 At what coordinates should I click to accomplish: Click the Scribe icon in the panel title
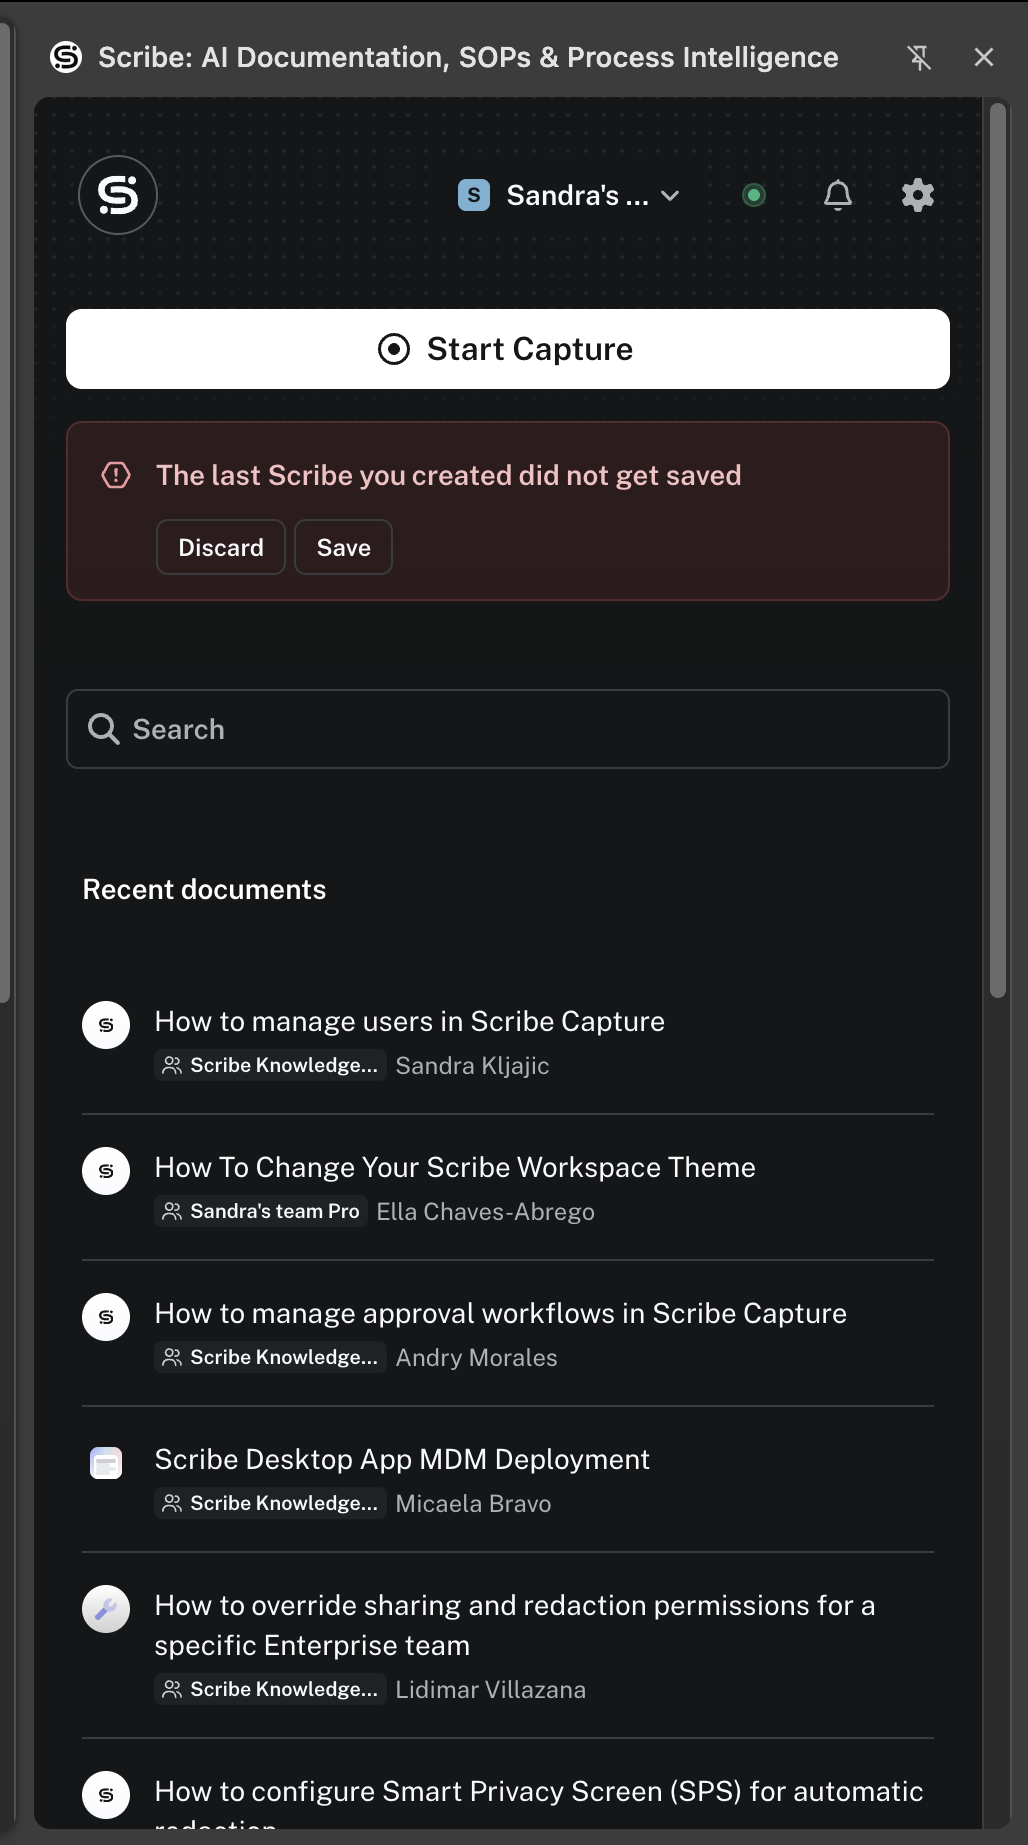[x=66, y=58]
